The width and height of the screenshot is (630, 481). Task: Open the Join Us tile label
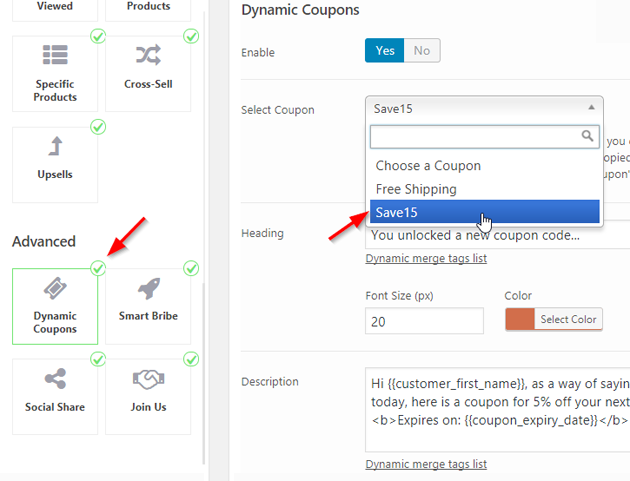click(x=148, y=407)
